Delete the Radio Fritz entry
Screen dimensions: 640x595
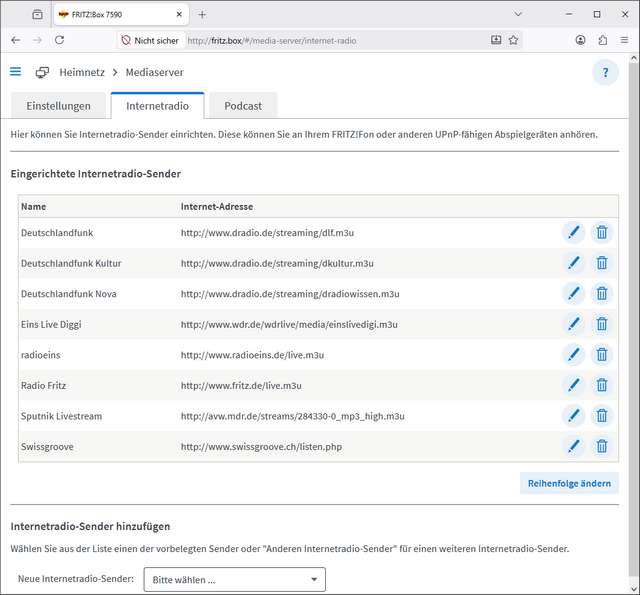pos(602,385)
